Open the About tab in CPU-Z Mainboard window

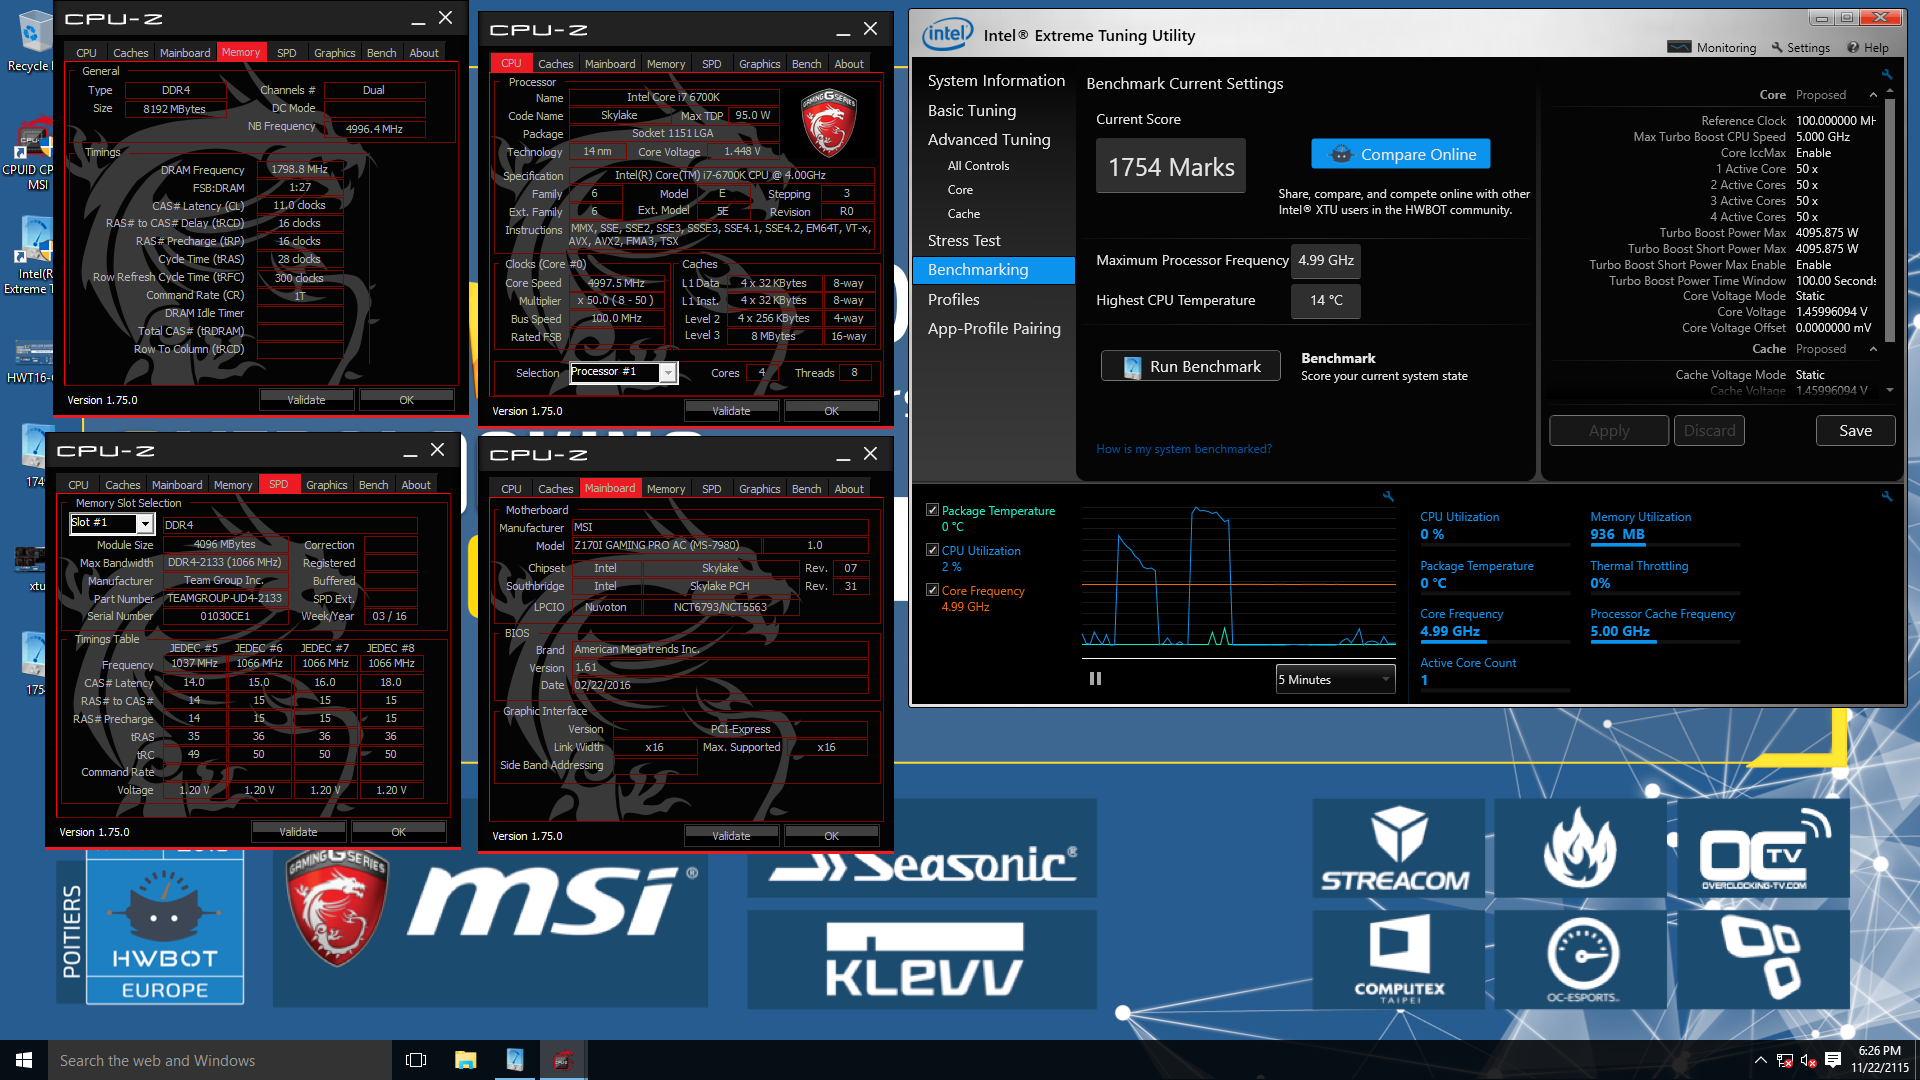(x=849, y=489)
